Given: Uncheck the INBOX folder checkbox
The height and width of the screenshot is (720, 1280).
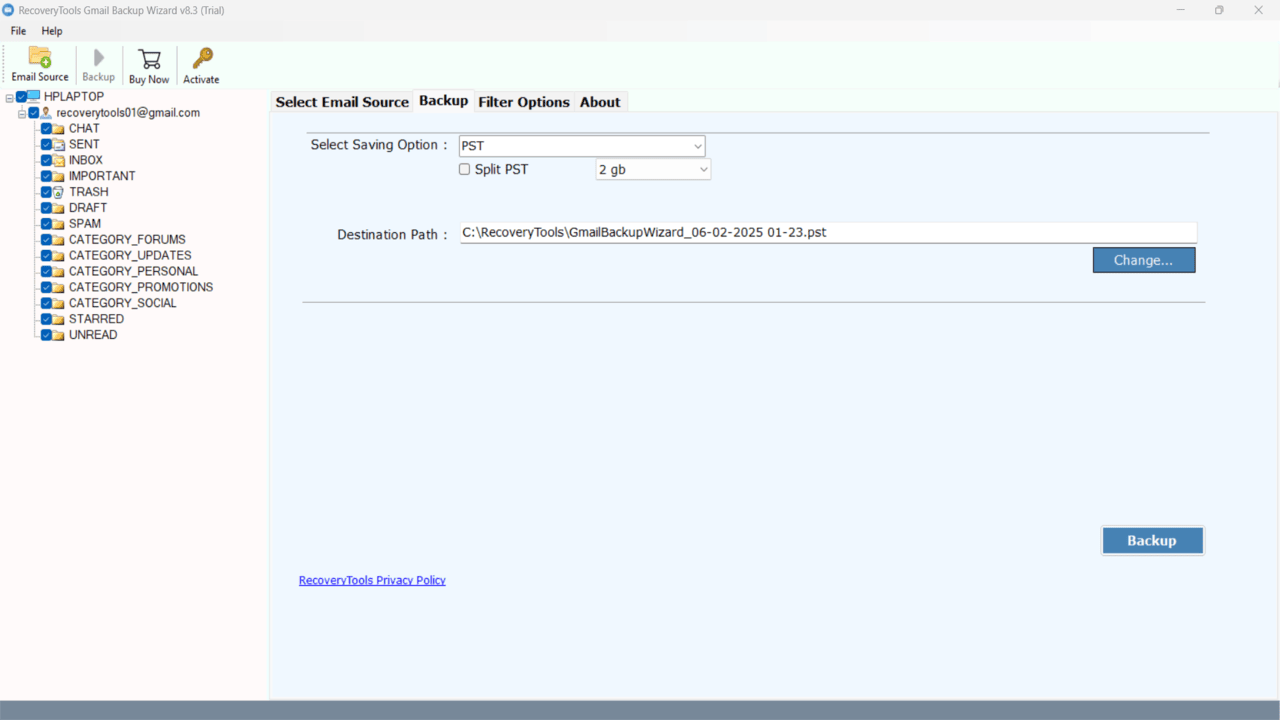Looking at the screenshot, I should click(46, 161).
